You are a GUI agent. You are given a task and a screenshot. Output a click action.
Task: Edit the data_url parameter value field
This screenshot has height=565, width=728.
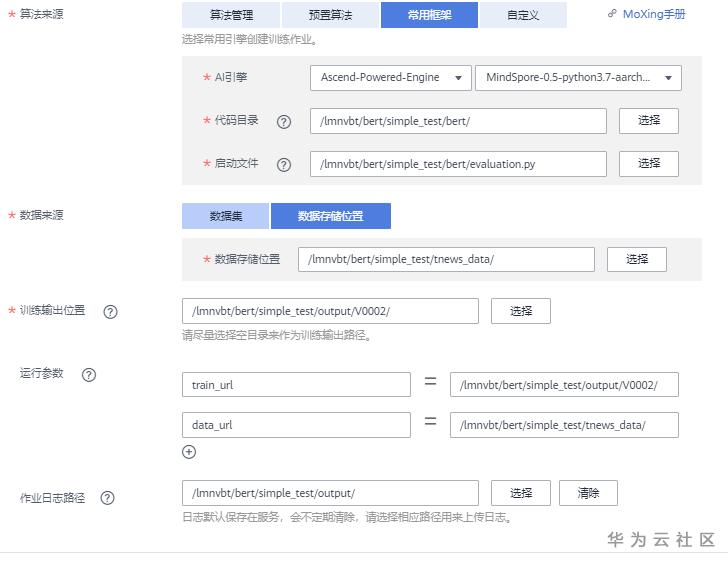[564, 425]
